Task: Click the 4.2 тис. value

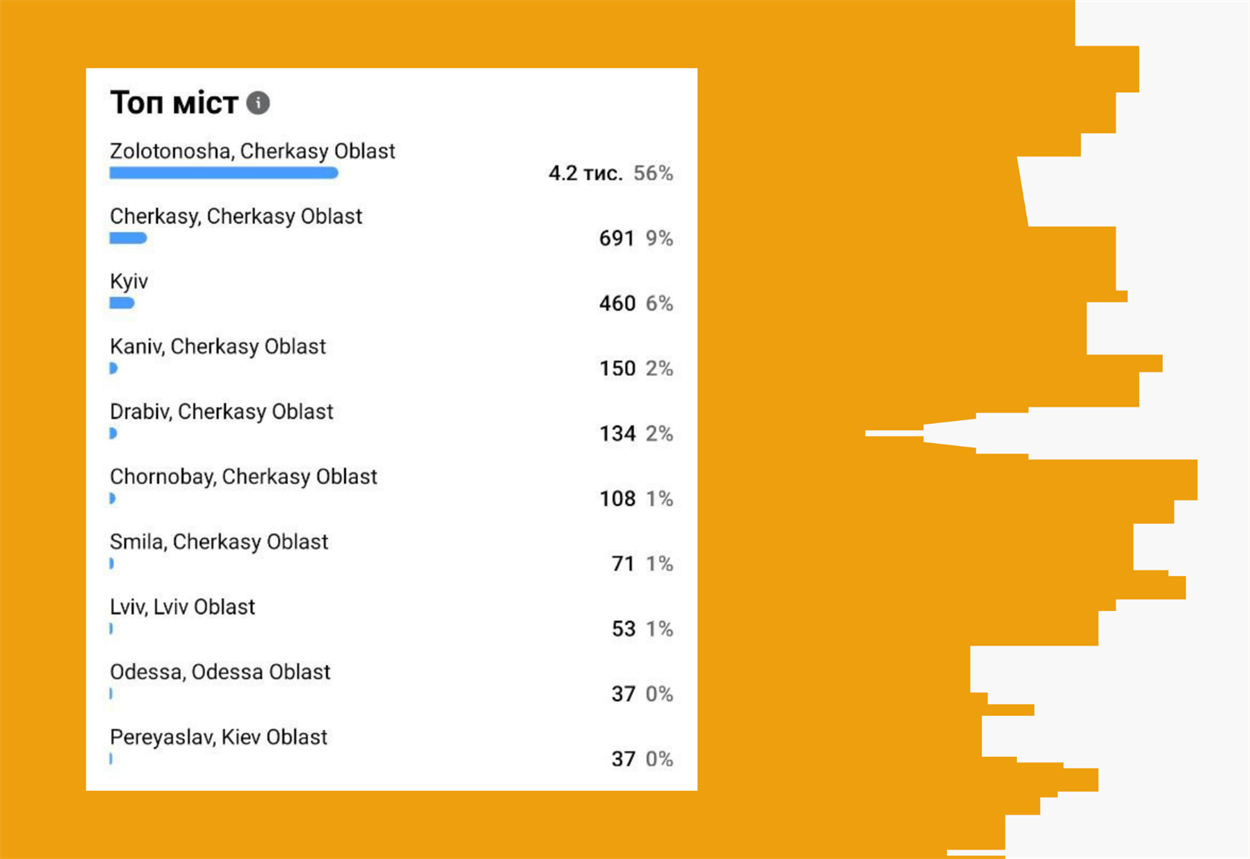Action: [585, 173]
